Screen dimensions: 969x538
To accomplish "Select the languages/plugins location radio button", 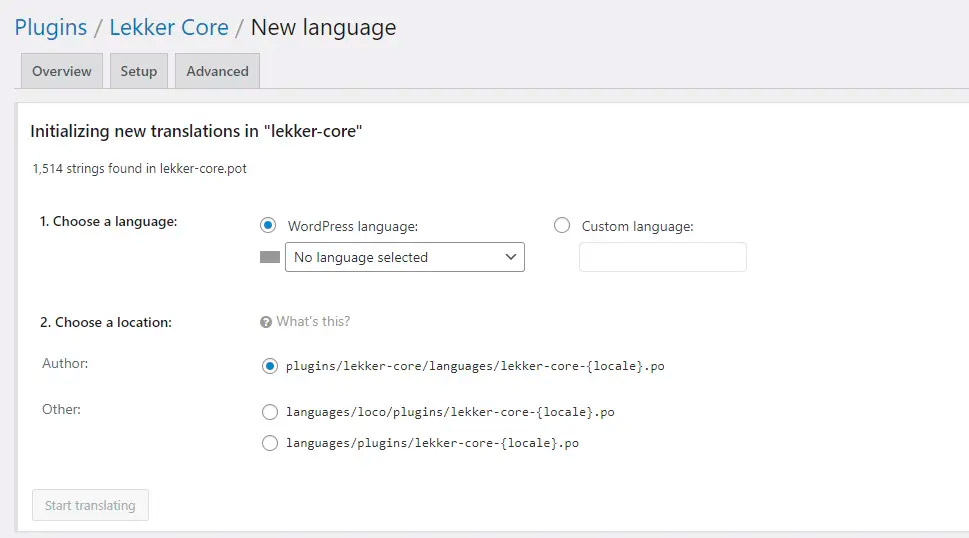I will pyautogui.click(x=269, y=443).
